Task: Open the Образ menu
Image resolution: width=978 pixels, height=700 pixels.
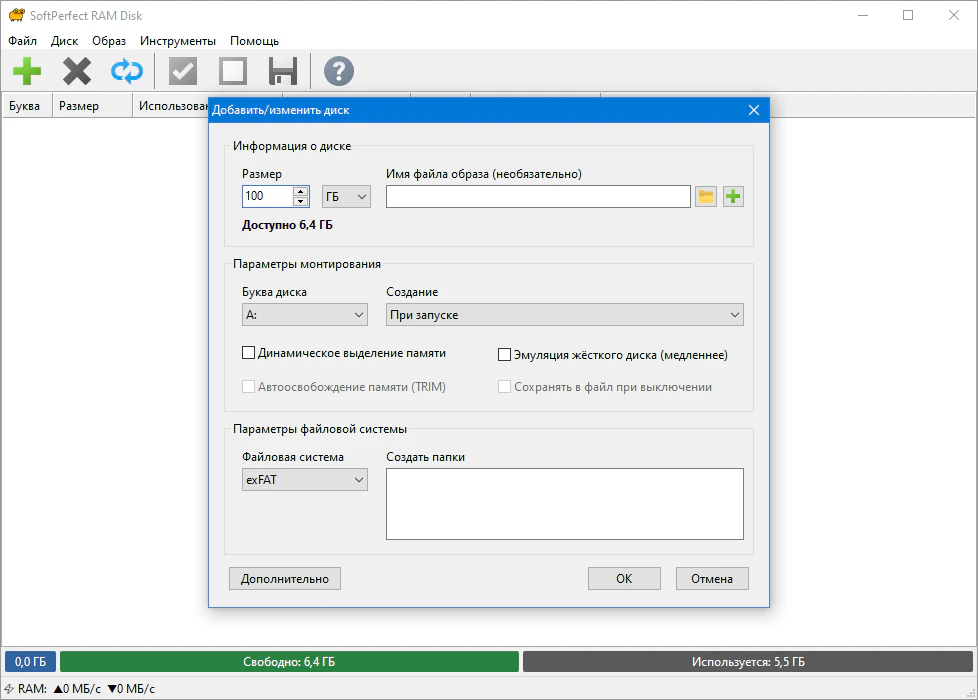Action: pos(109,41)
